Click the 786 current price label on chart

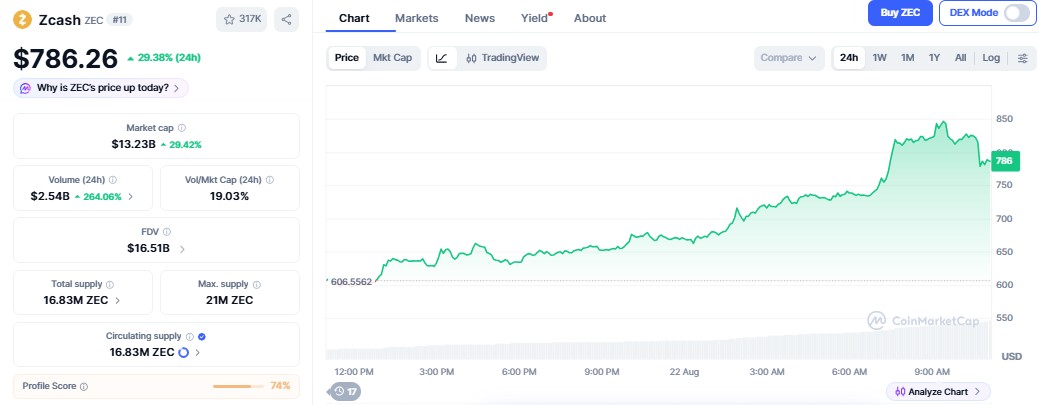1005,160
